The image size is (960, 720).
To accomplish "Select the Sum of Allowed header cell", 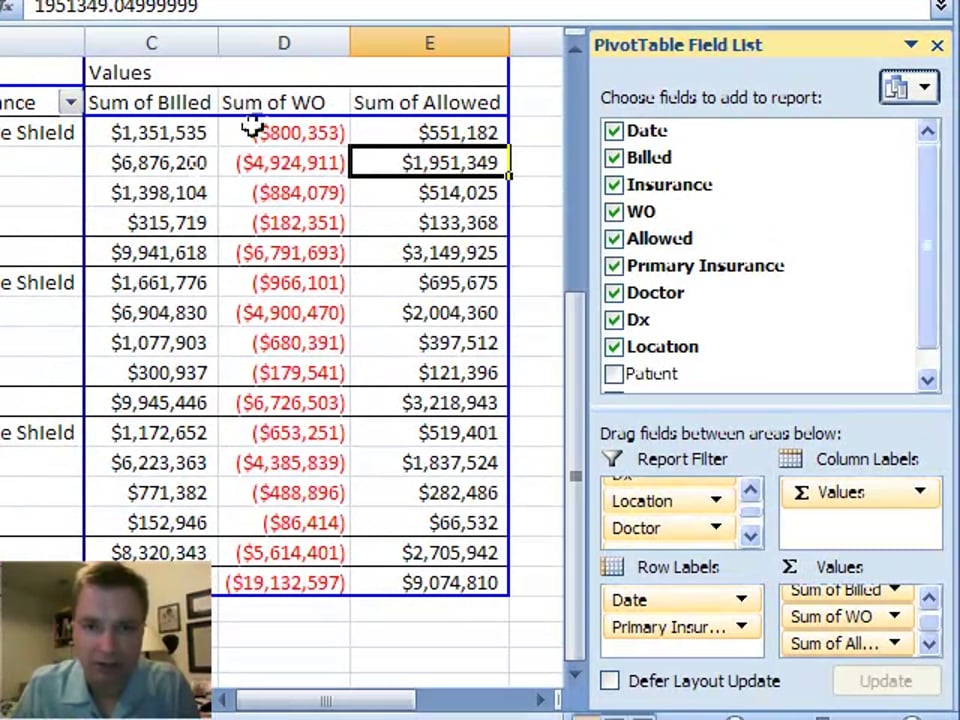I will pyautogui.click(x=429, y=102).
